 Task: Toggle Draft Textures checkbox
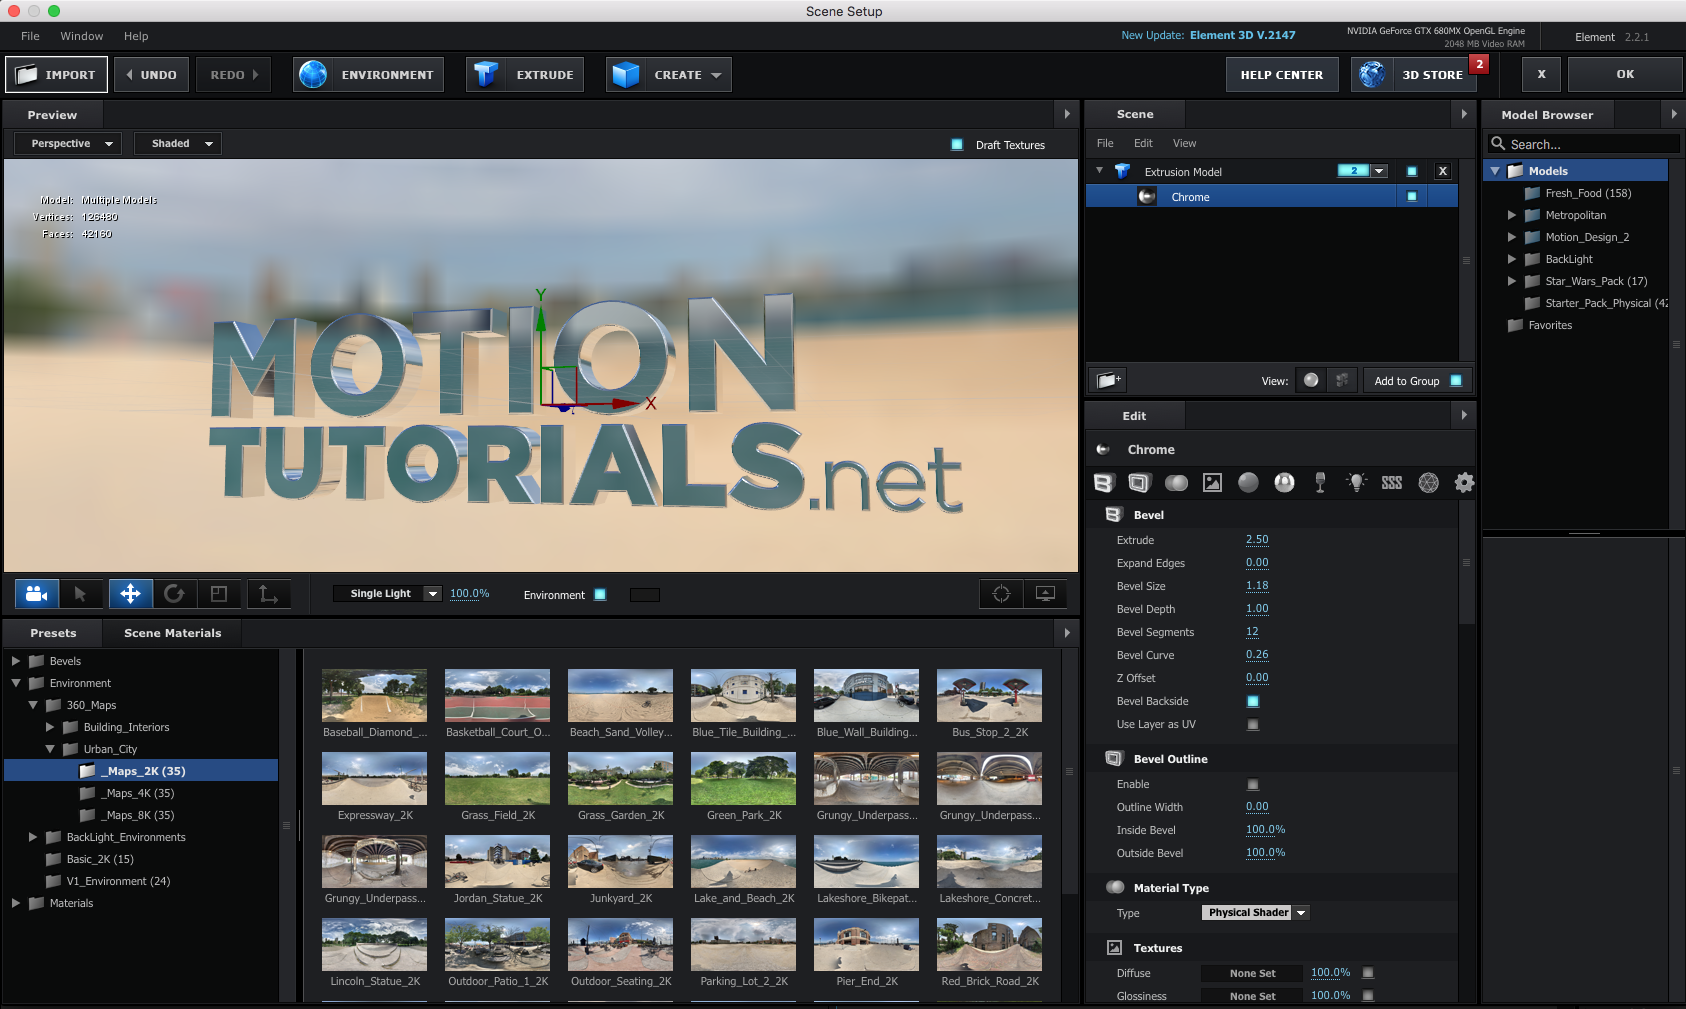(957, 145)
